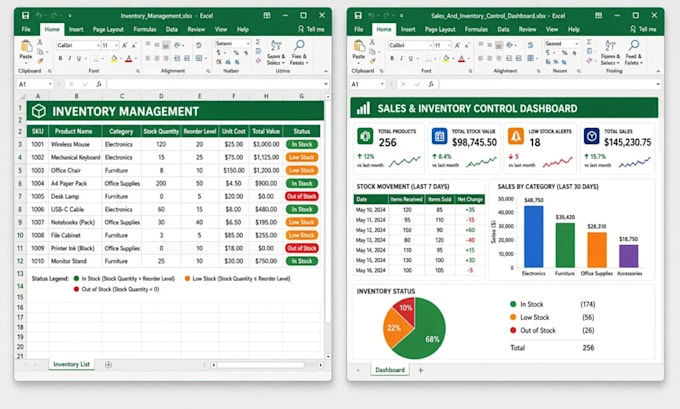This screenshot has height=409, width=680.
Task: Toggle Underline in Sales dashboard window
Action: pos(411,58)
